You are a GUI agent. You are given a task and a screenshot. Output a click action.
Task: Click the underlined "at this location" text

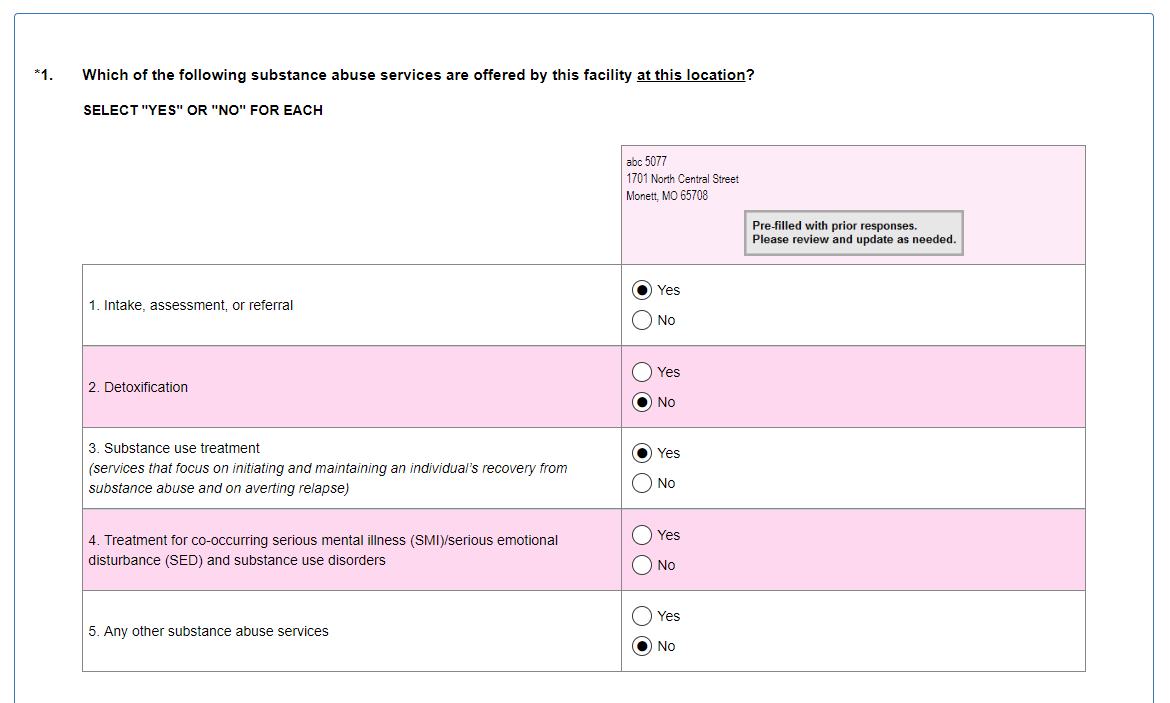pos(690,75)
